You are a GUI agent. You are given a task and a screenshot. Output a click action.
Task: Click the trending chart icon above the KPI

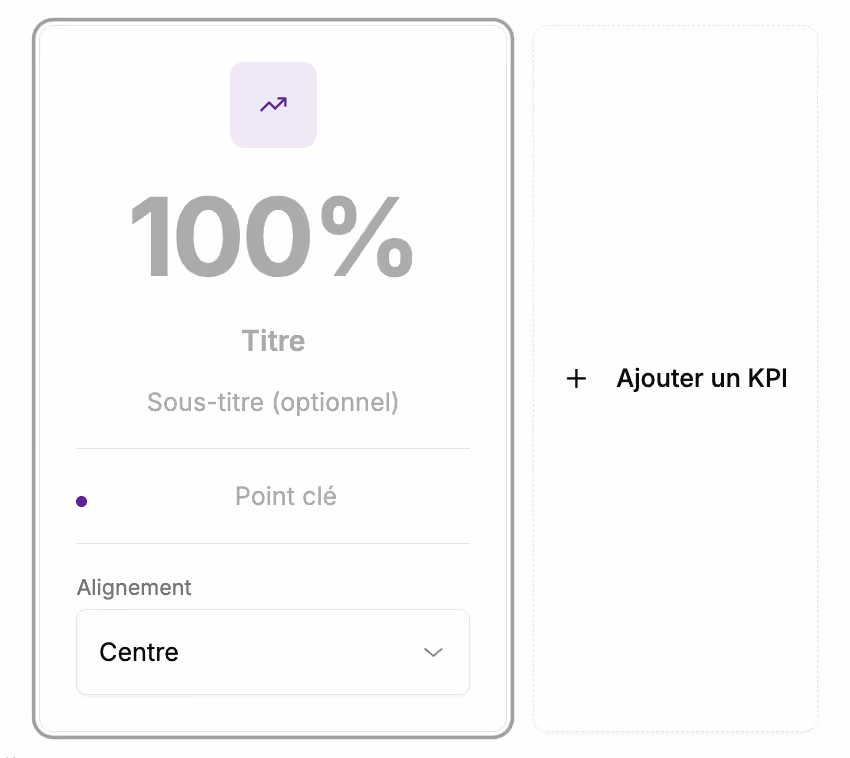coord(273,104)
